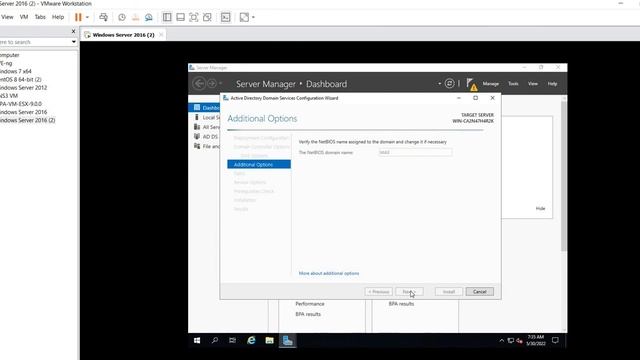This screenshot has height=360, width=640.
Task: Select the PA-VM-ESX-9.0.0 entry
Action: pos(21,104)
